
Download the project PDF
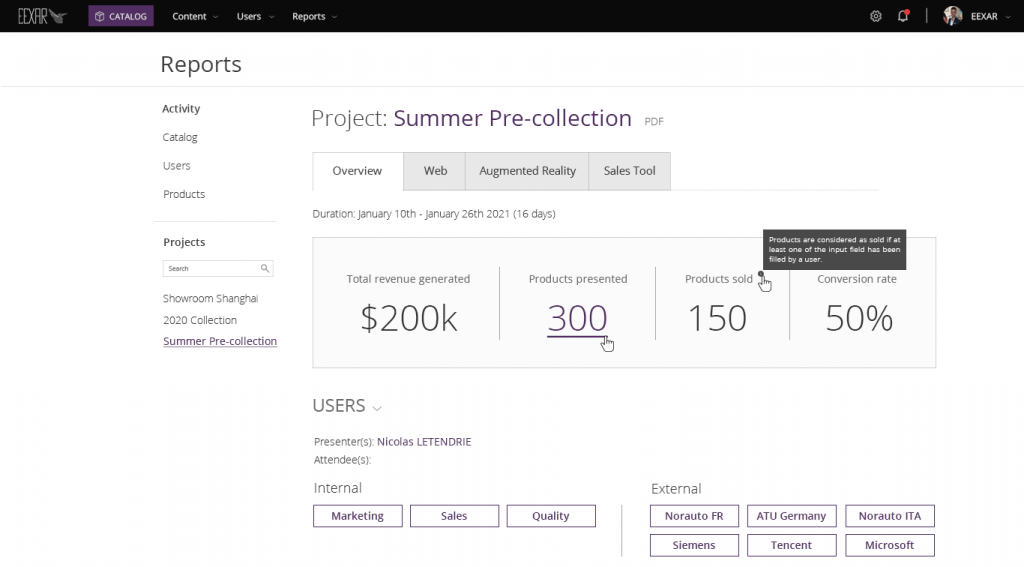coord(653,122)
